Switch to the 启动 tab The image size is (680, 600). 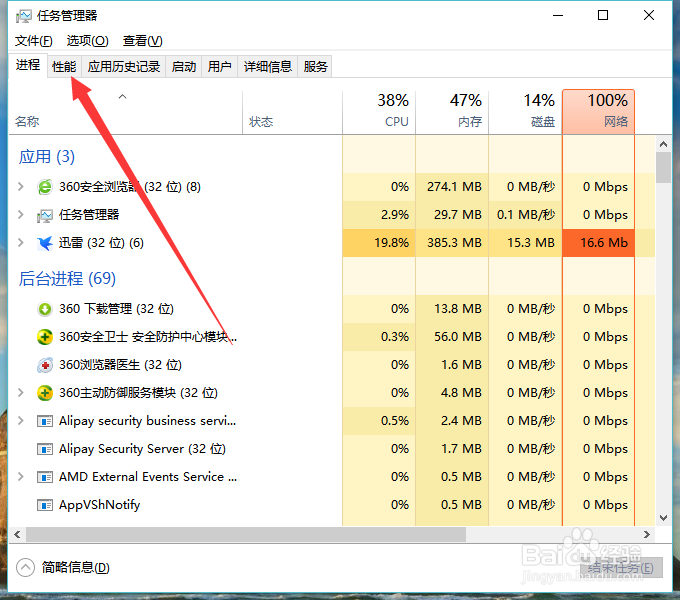[x=183, y=67]
